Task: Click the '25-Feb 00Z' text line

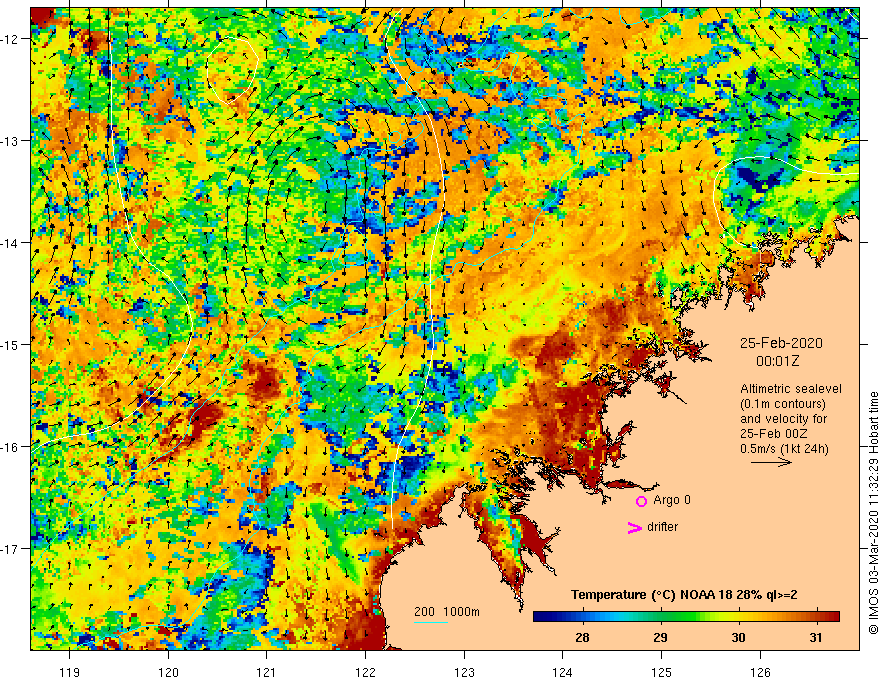Action: (x=773, y=434)
